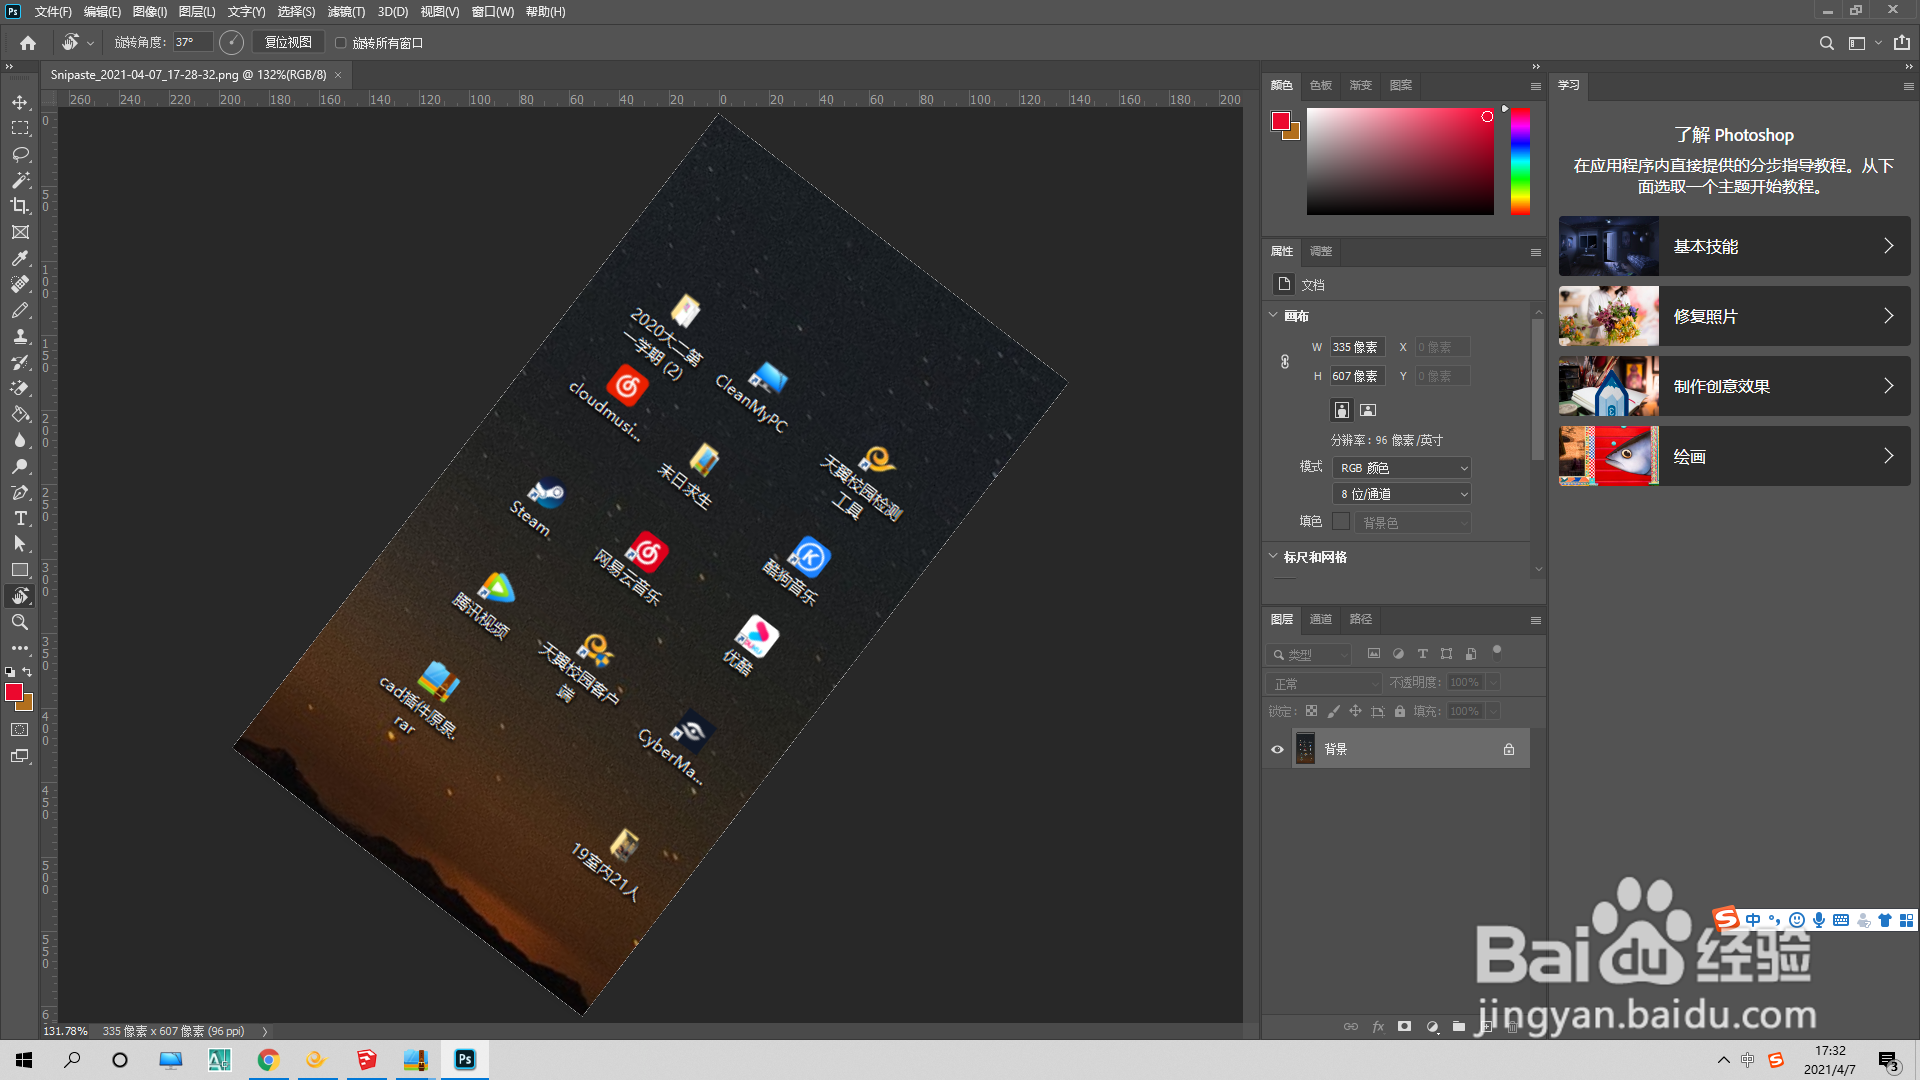Open the 修复照片 tutorial

click(1734, 316)
